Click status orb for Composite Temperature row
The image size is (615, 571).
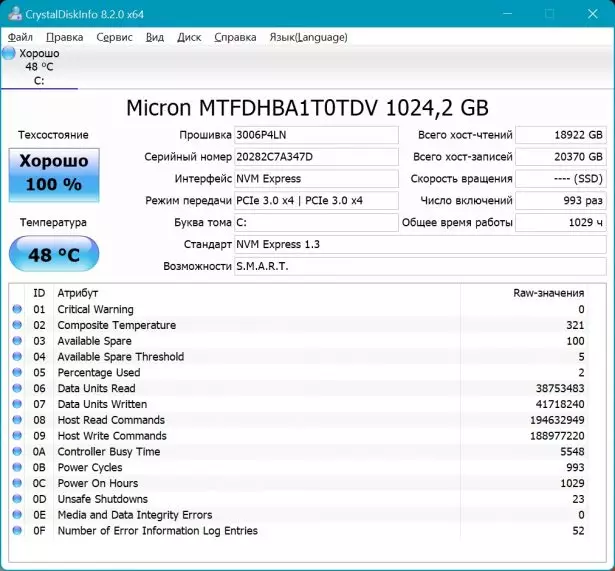16,326
